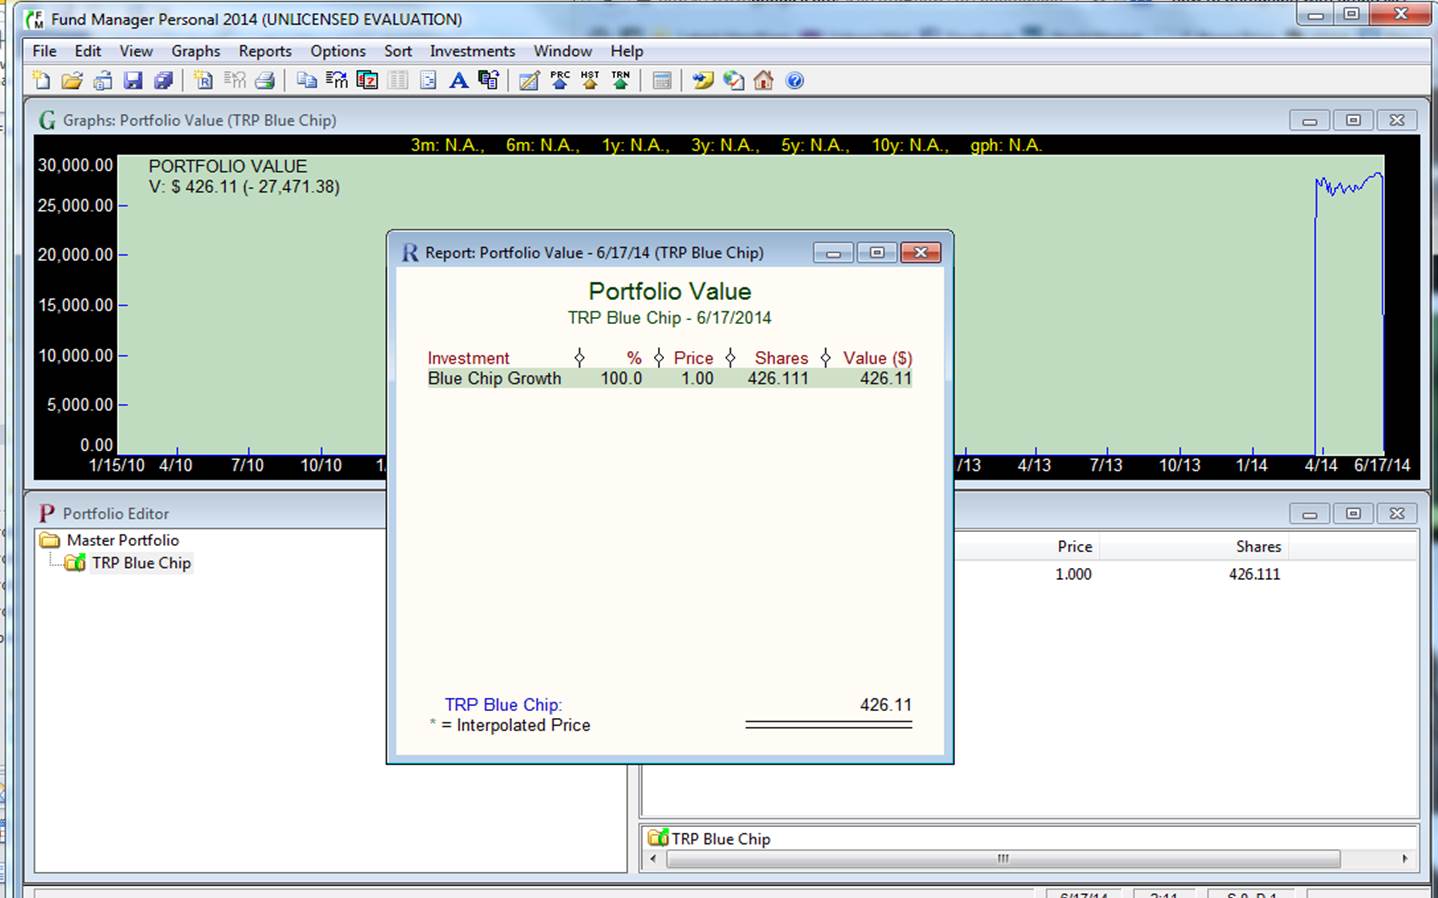Click the Save All stacked disks icon
1438x898 pixels.
(x=163, y=81)
